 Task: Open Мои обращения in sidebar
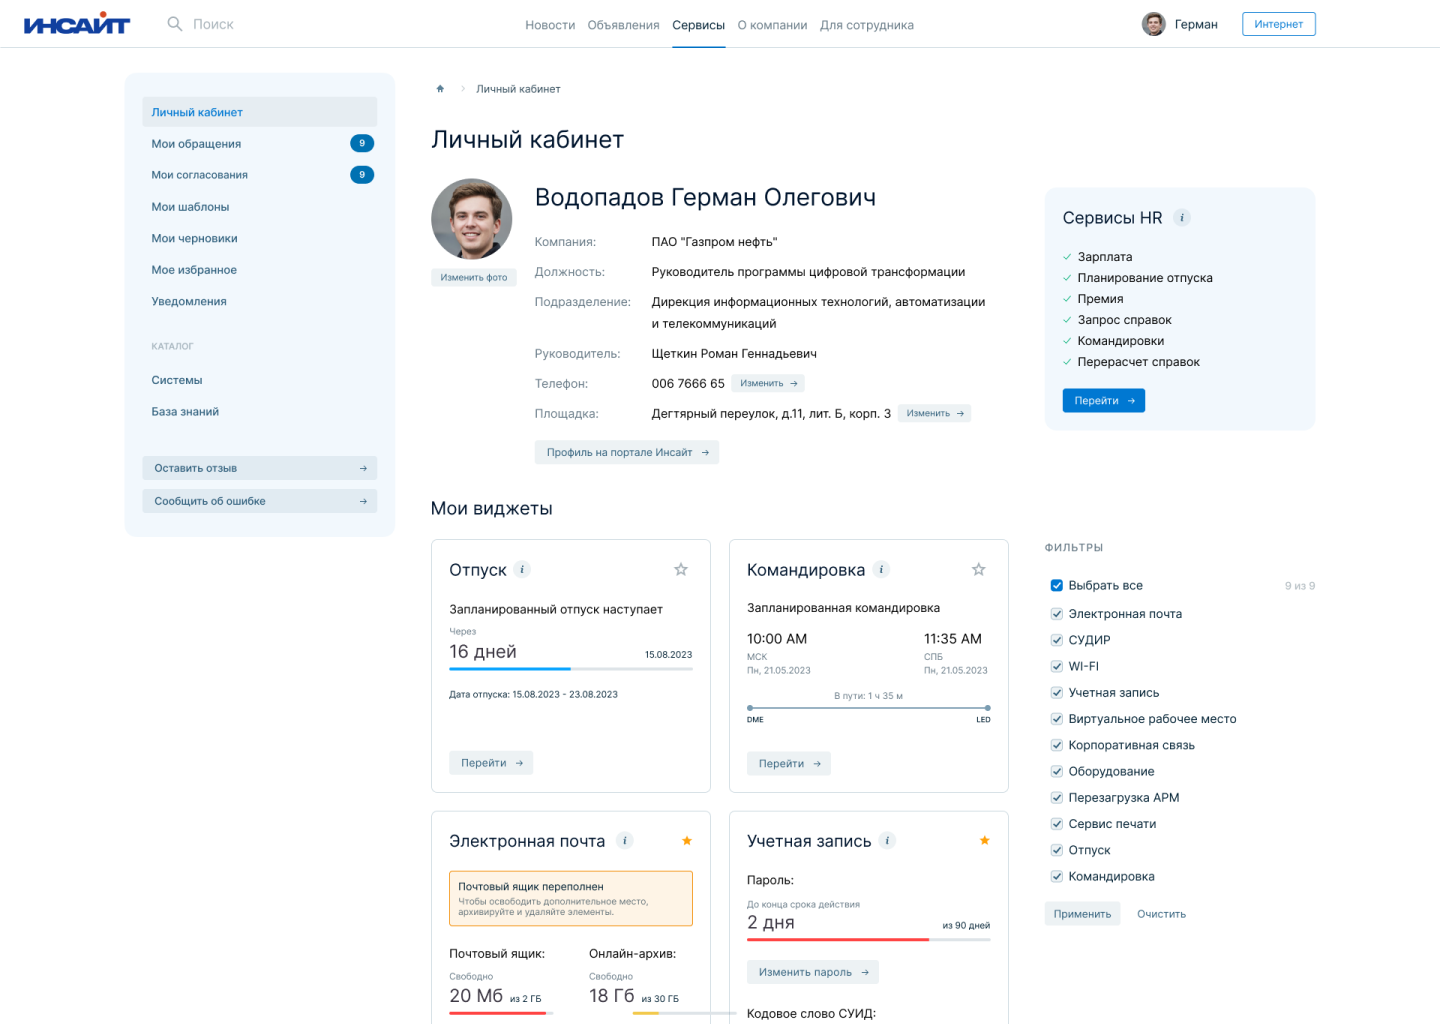tap(196, 144)
